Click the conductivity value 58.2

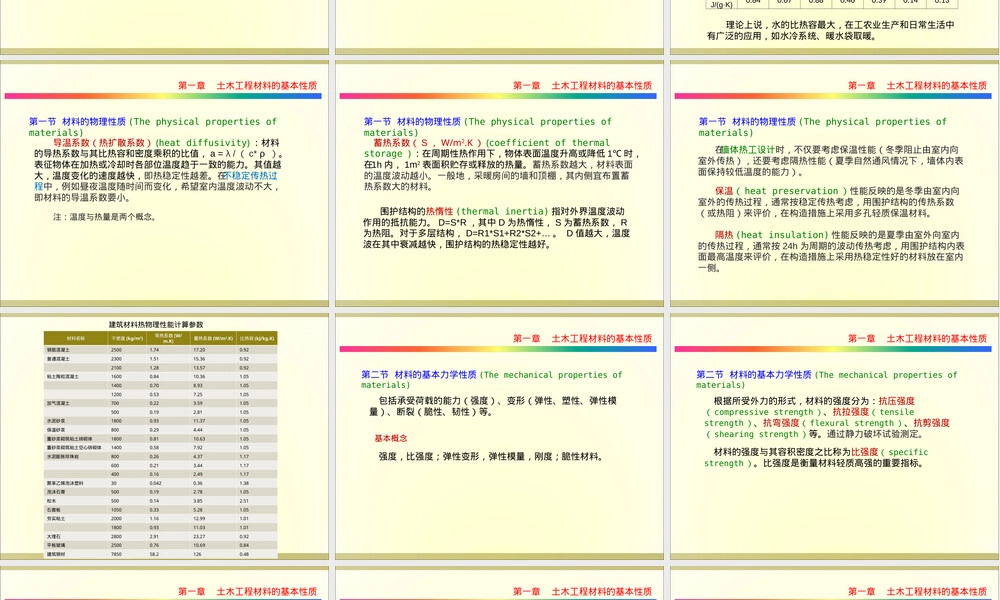(154, 555)
